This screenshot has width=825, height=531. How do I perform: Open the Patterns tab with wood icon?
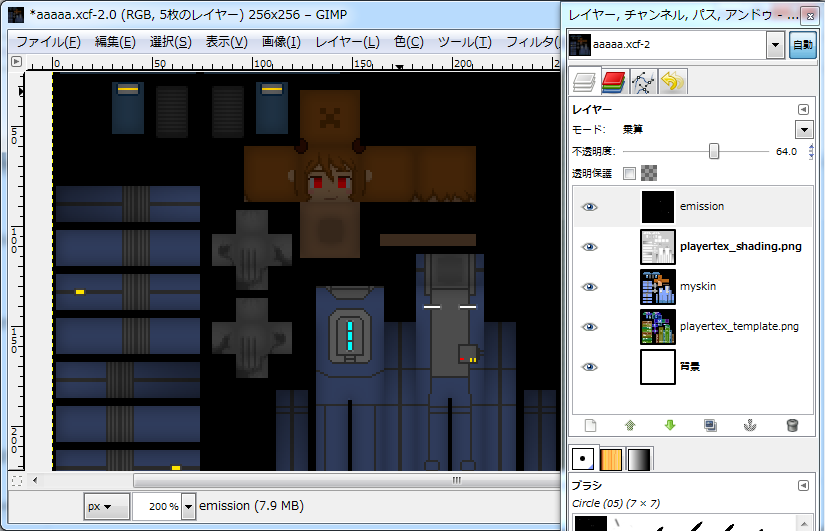coord(611,459)
